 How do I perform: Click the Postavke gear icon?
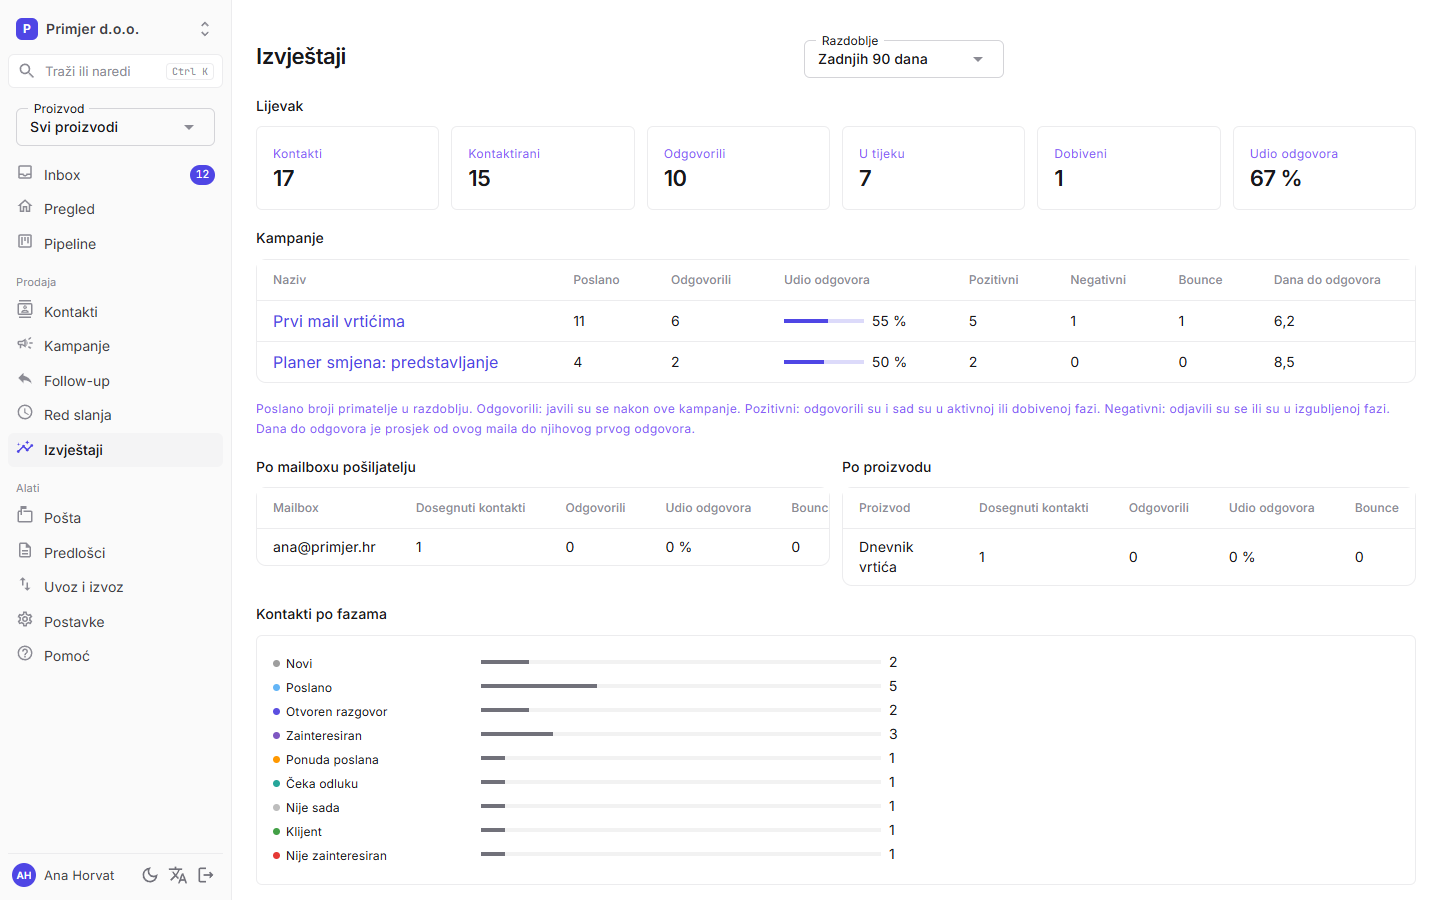coord(25,620)
